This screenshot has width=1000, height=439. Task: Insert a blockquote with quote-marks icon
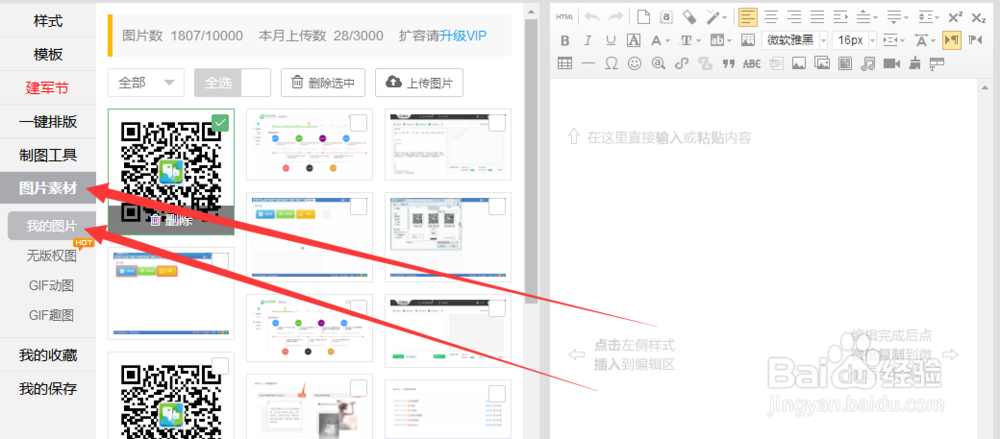coord(728,63)
